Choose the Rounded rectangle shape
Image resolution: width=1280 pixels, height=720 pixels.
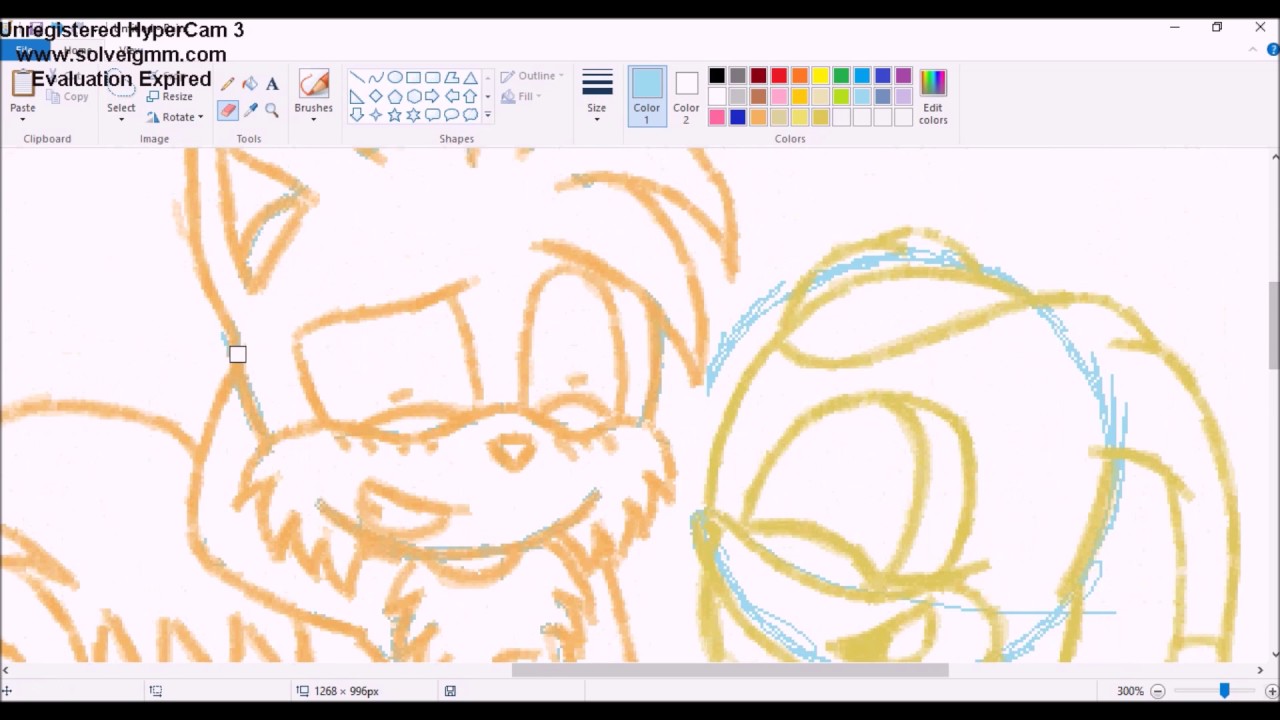[x=433, y=78]
